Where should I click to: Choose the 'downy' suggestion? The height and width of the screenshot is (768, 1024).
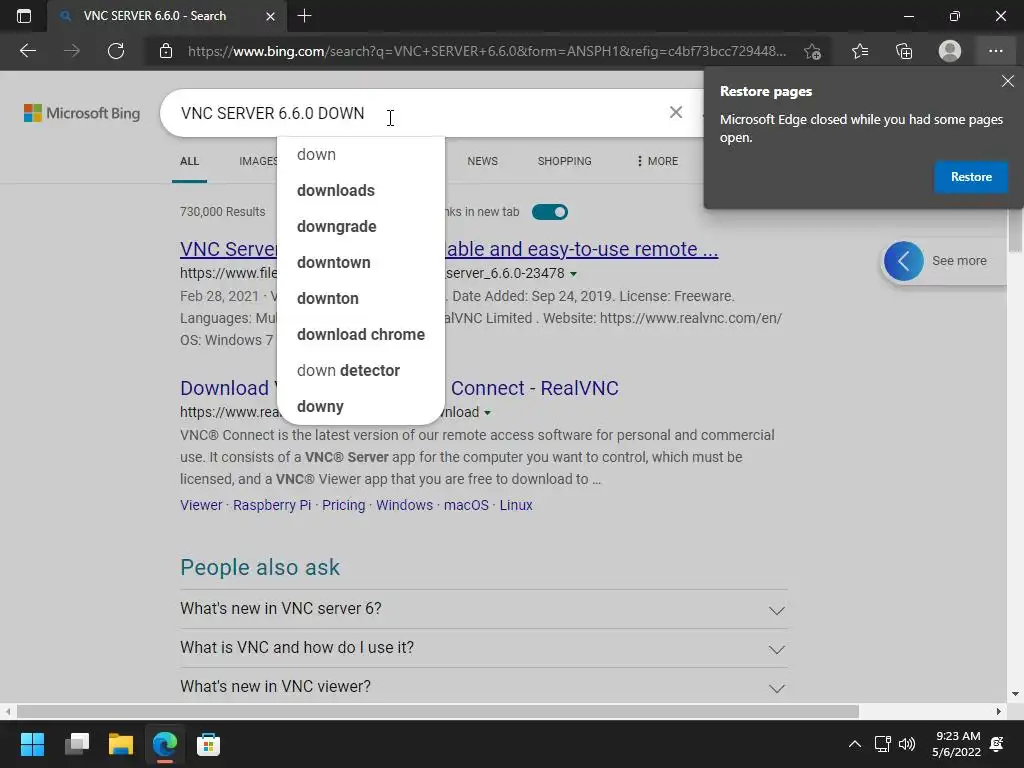pyautogui.click(x=360, y=406)
